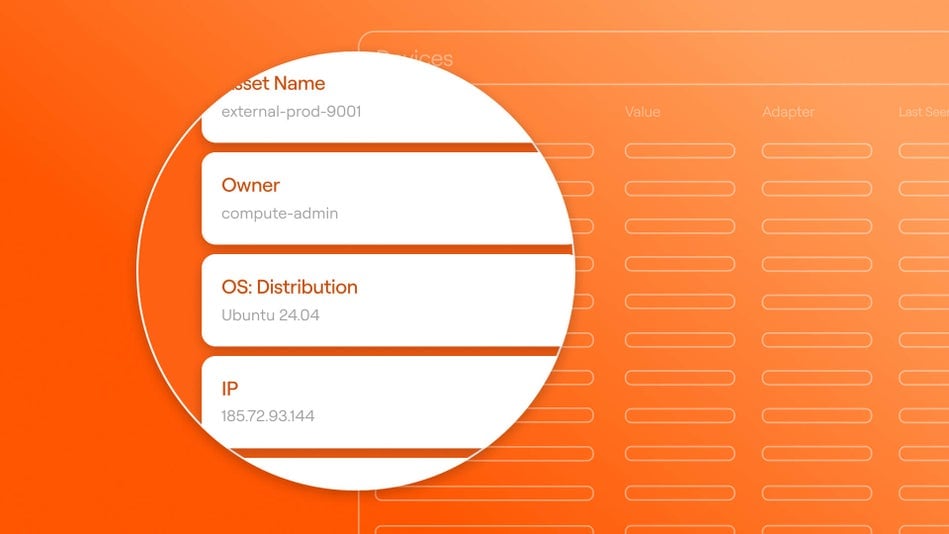Viewport: 949px width, 534px height.
Task: Select the 185.72.93.144 IP address
Action: tap(267, 416)
